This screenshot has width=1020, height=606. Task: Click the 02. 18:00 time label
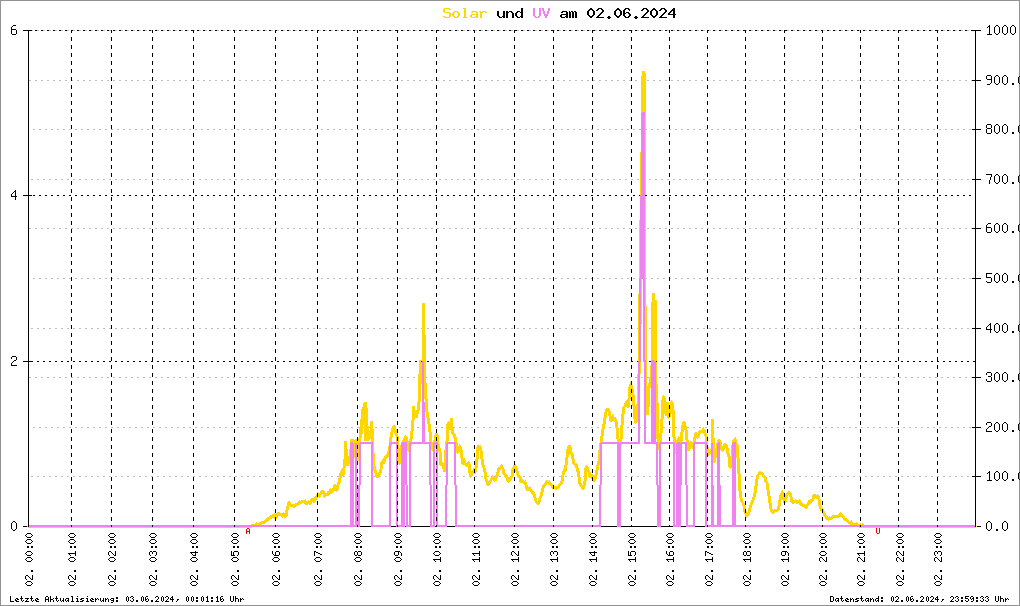tap(747, 560)
